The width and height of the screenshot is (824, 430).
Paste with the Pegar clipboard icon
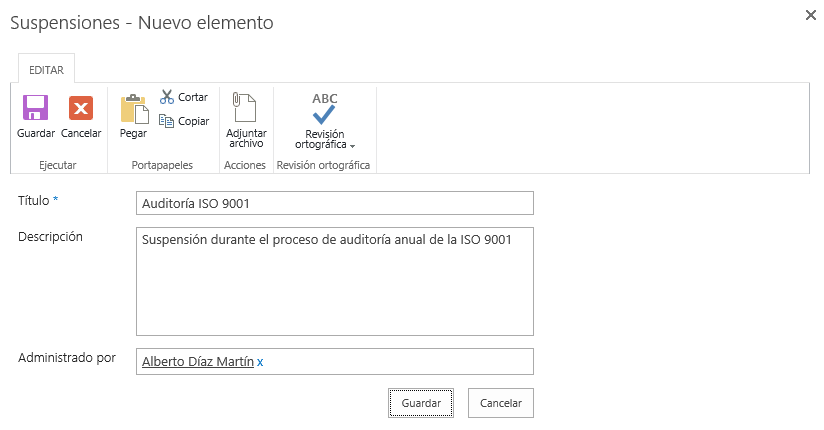[133, 108]
